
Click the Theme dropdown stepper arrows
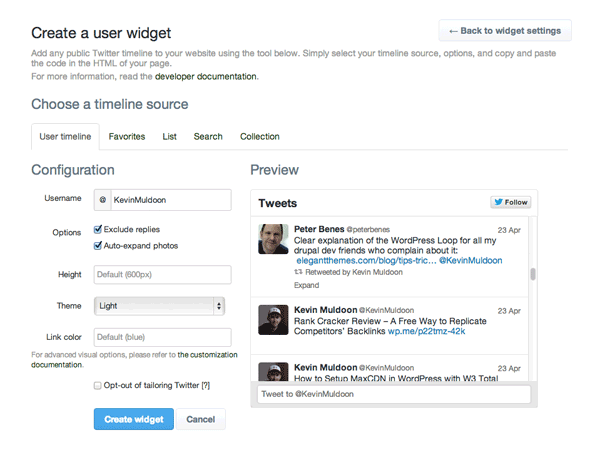[x=219, y=306]
